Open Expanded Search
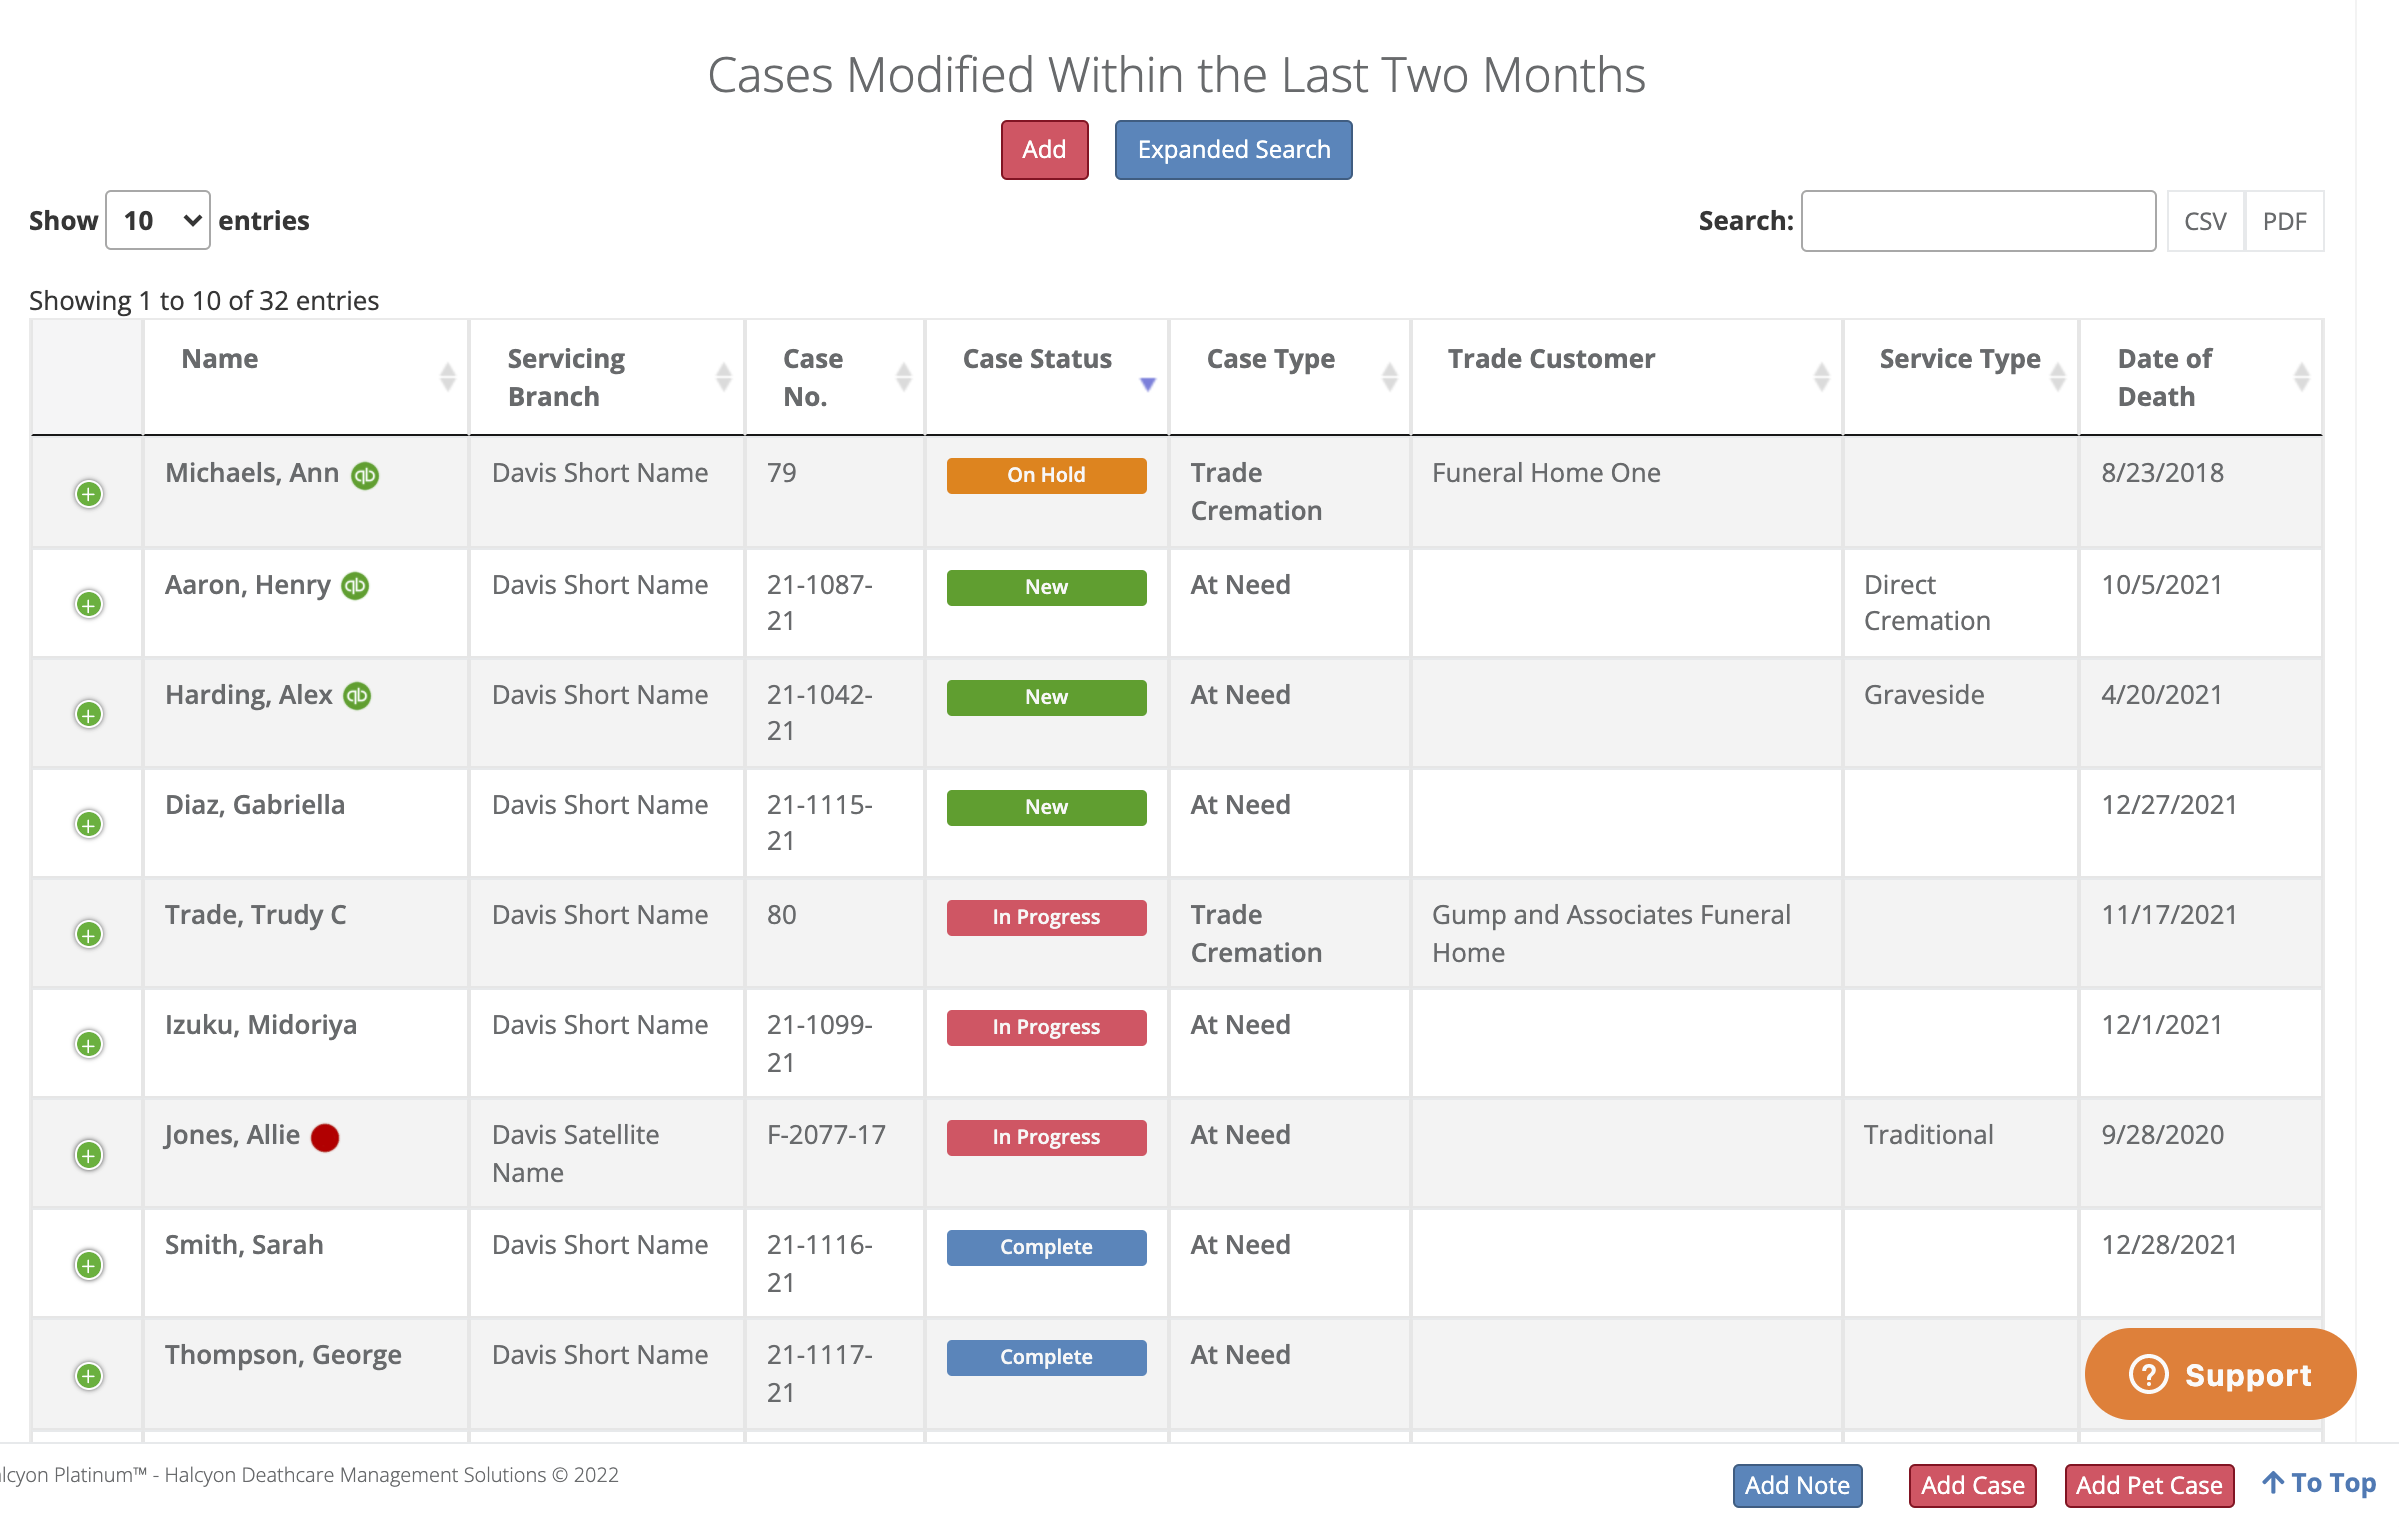The image size is (2399, 1527). coord(1233,150)
